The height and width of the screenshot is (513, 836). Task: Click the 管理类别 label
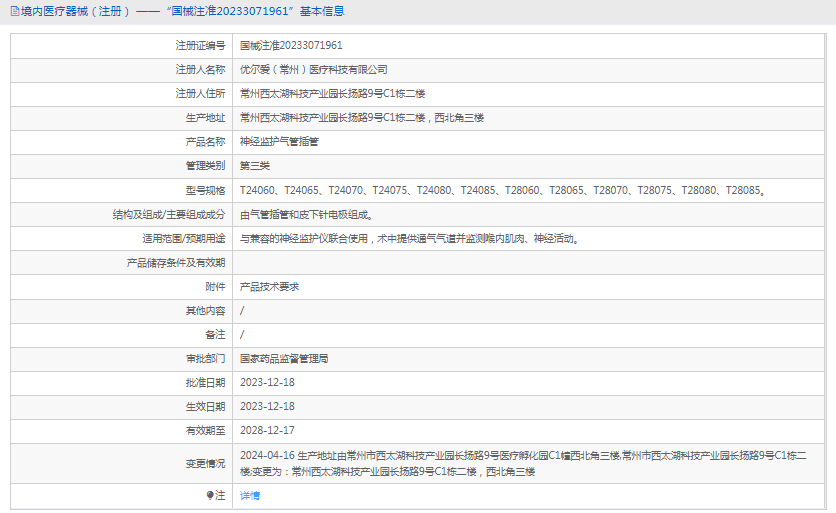point(205,165)
